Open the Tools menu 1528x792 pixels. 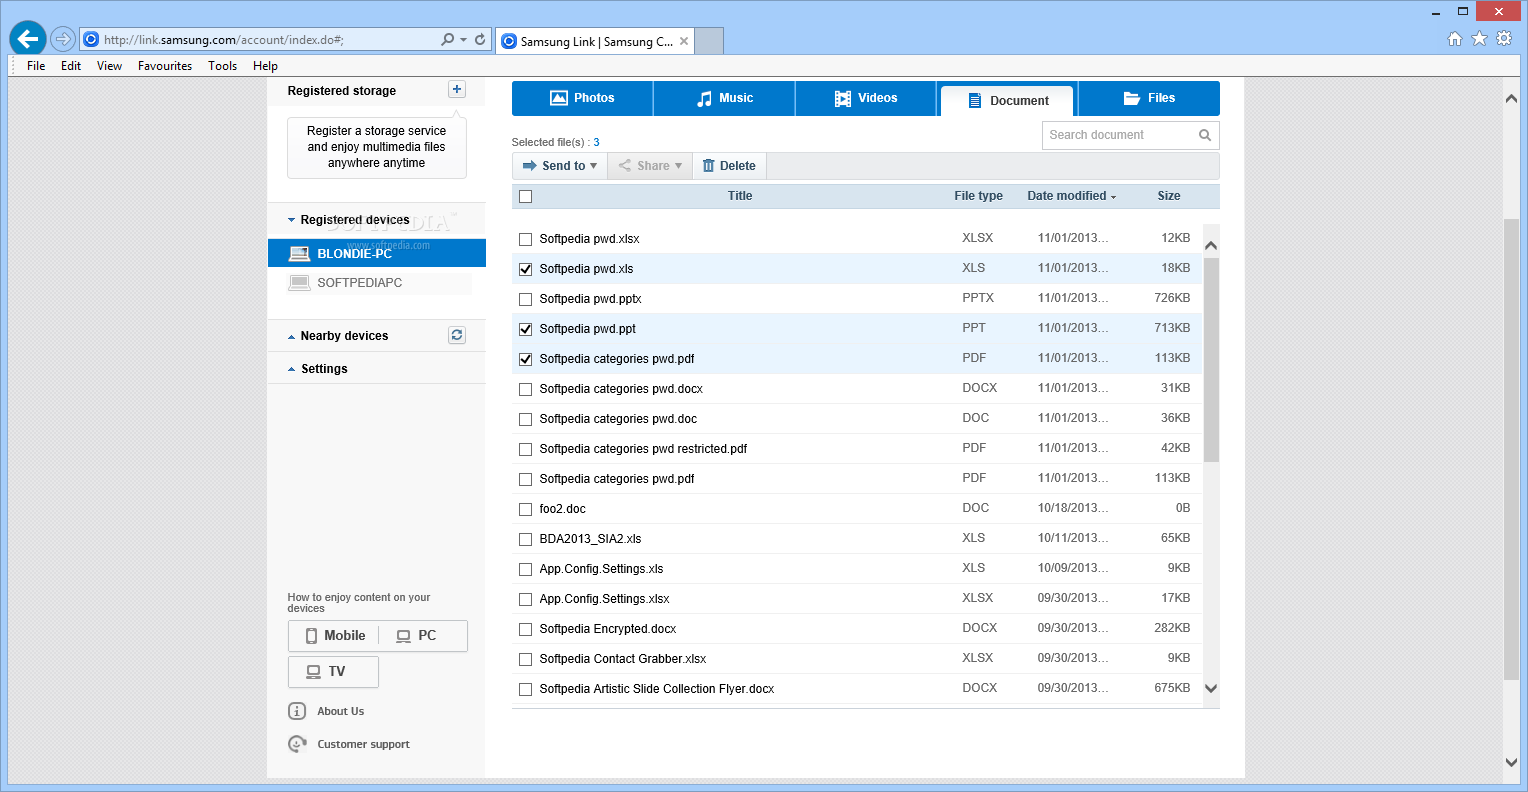point(222,66)
